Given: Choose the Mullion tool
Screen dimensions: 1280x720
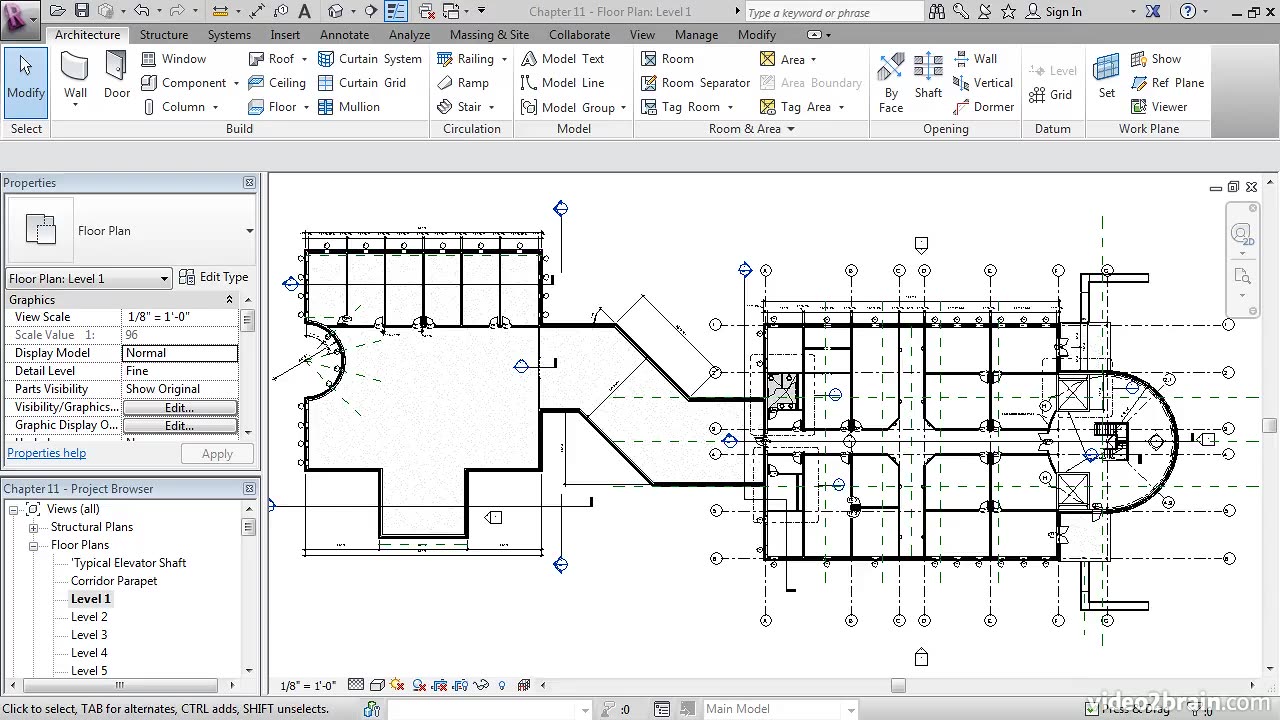Looking at the screenshot, I should coord(349,107).
